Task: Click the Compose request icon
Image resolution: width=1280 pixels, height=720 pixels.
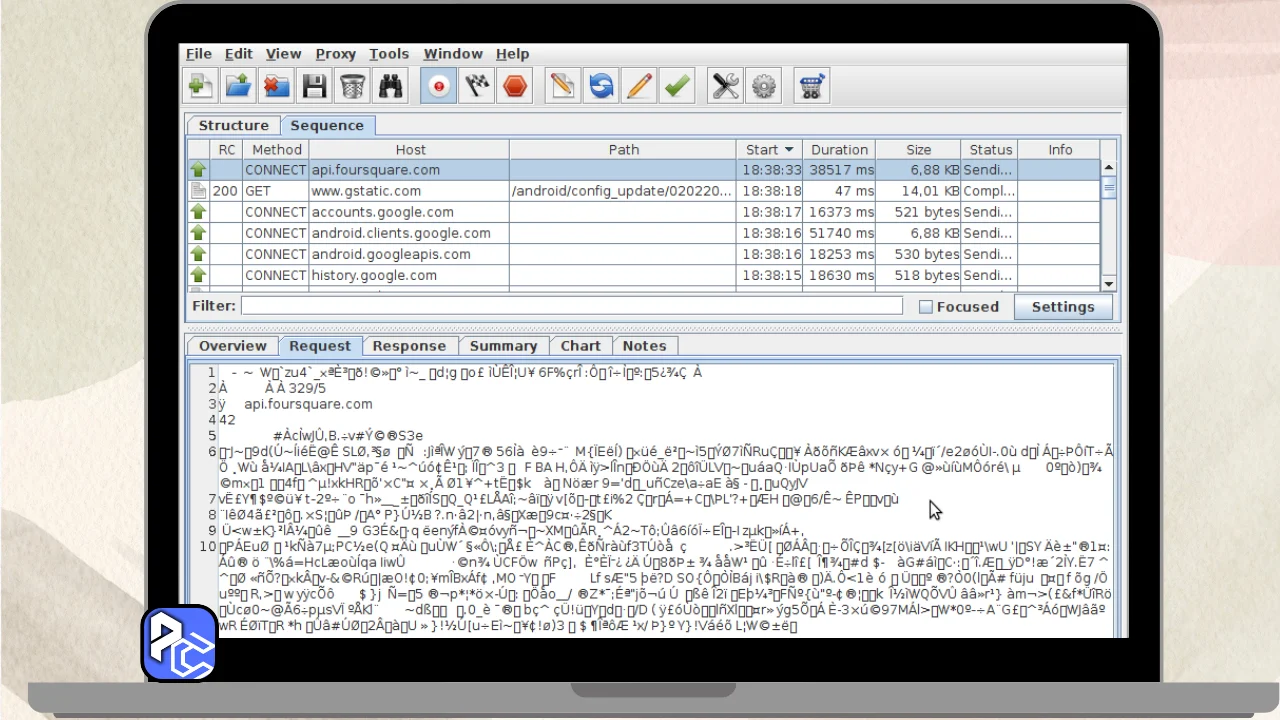Action: [563, 87]
